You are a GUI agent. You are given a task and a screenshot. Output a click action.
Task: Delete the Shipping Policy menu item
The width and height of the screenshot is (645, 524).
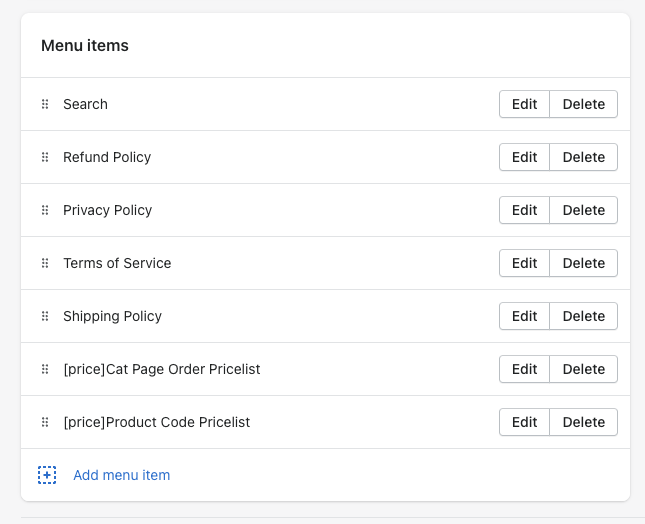pos(583,316)
